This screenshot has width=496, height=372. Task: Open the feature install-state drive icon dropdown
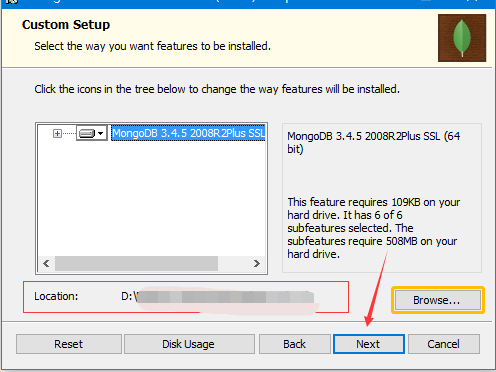(92, 133)
